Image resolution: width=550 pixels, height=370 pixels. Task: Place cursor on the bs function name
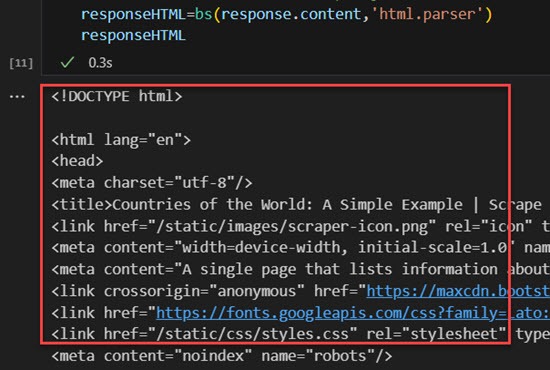203,14
